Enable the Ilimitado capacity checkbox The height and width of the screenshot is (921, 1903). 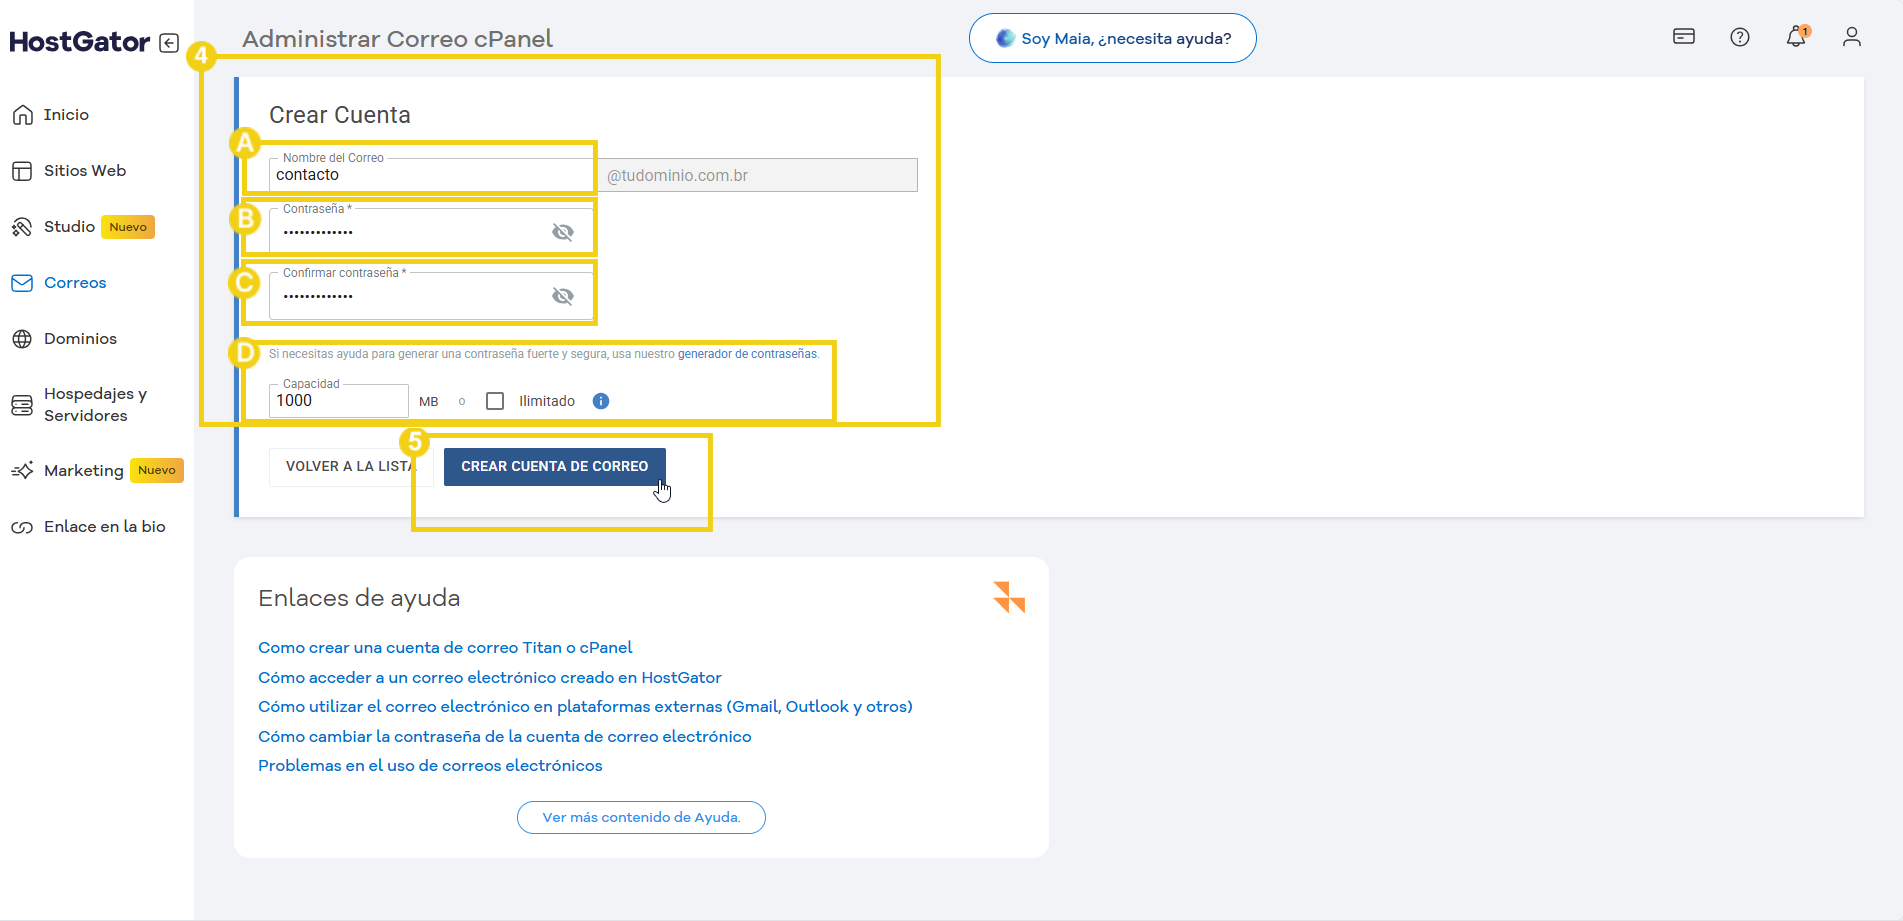tap(495, 401)
